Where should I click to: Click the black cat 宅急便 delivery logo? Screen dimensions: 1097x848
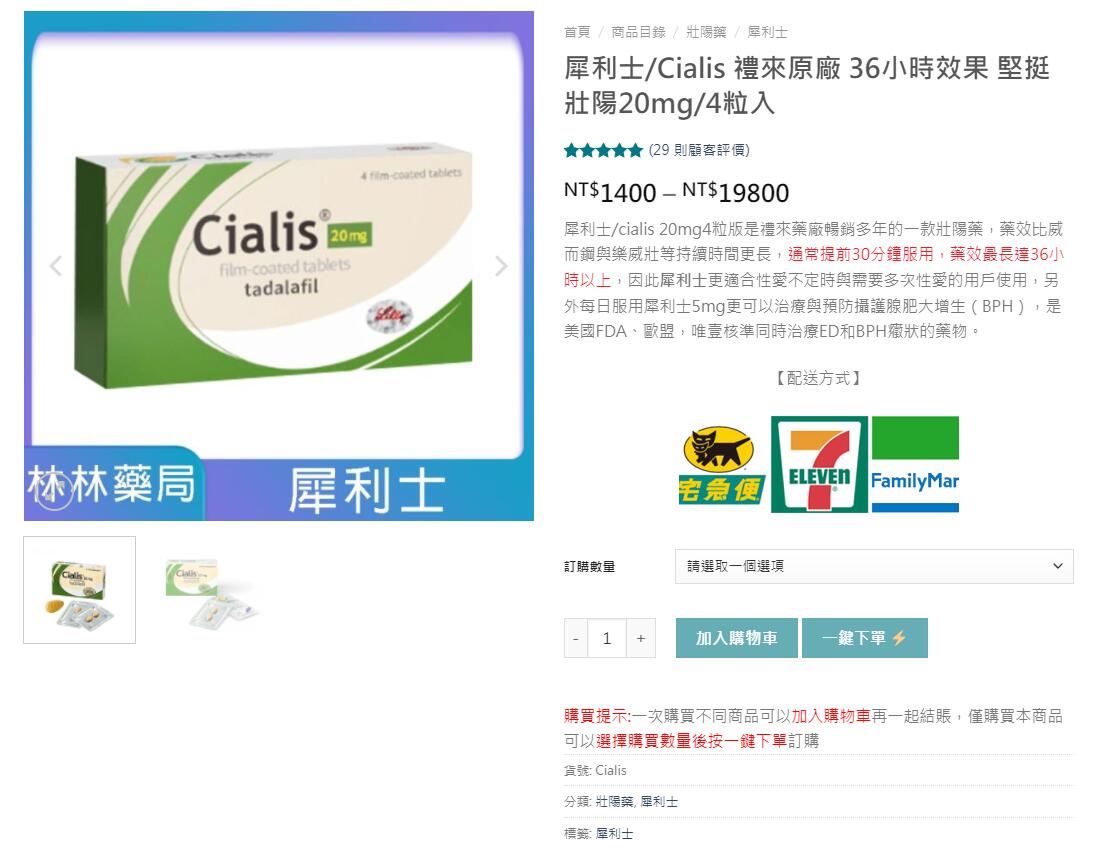[721, 465]
